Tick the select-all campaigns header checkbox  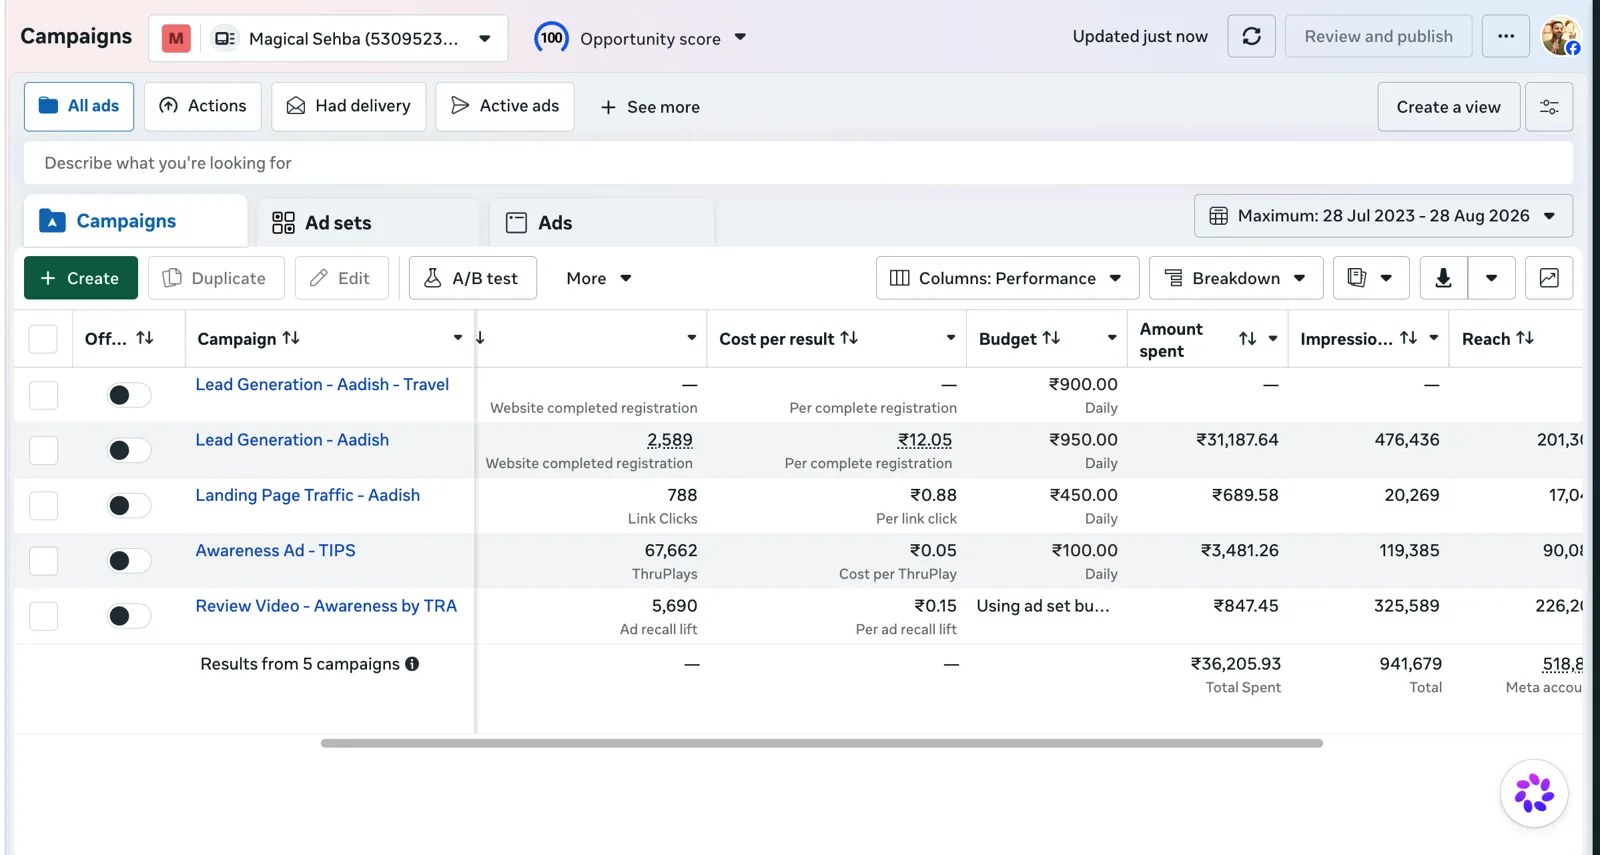click(43, 339)
